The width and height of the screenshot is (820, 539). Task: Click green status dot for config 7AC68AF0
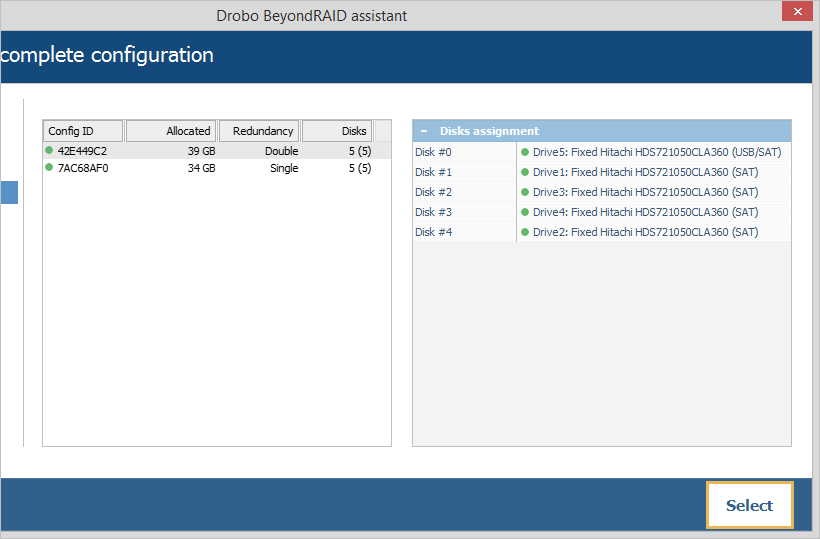pyautogui.click(x=49, y=168)
